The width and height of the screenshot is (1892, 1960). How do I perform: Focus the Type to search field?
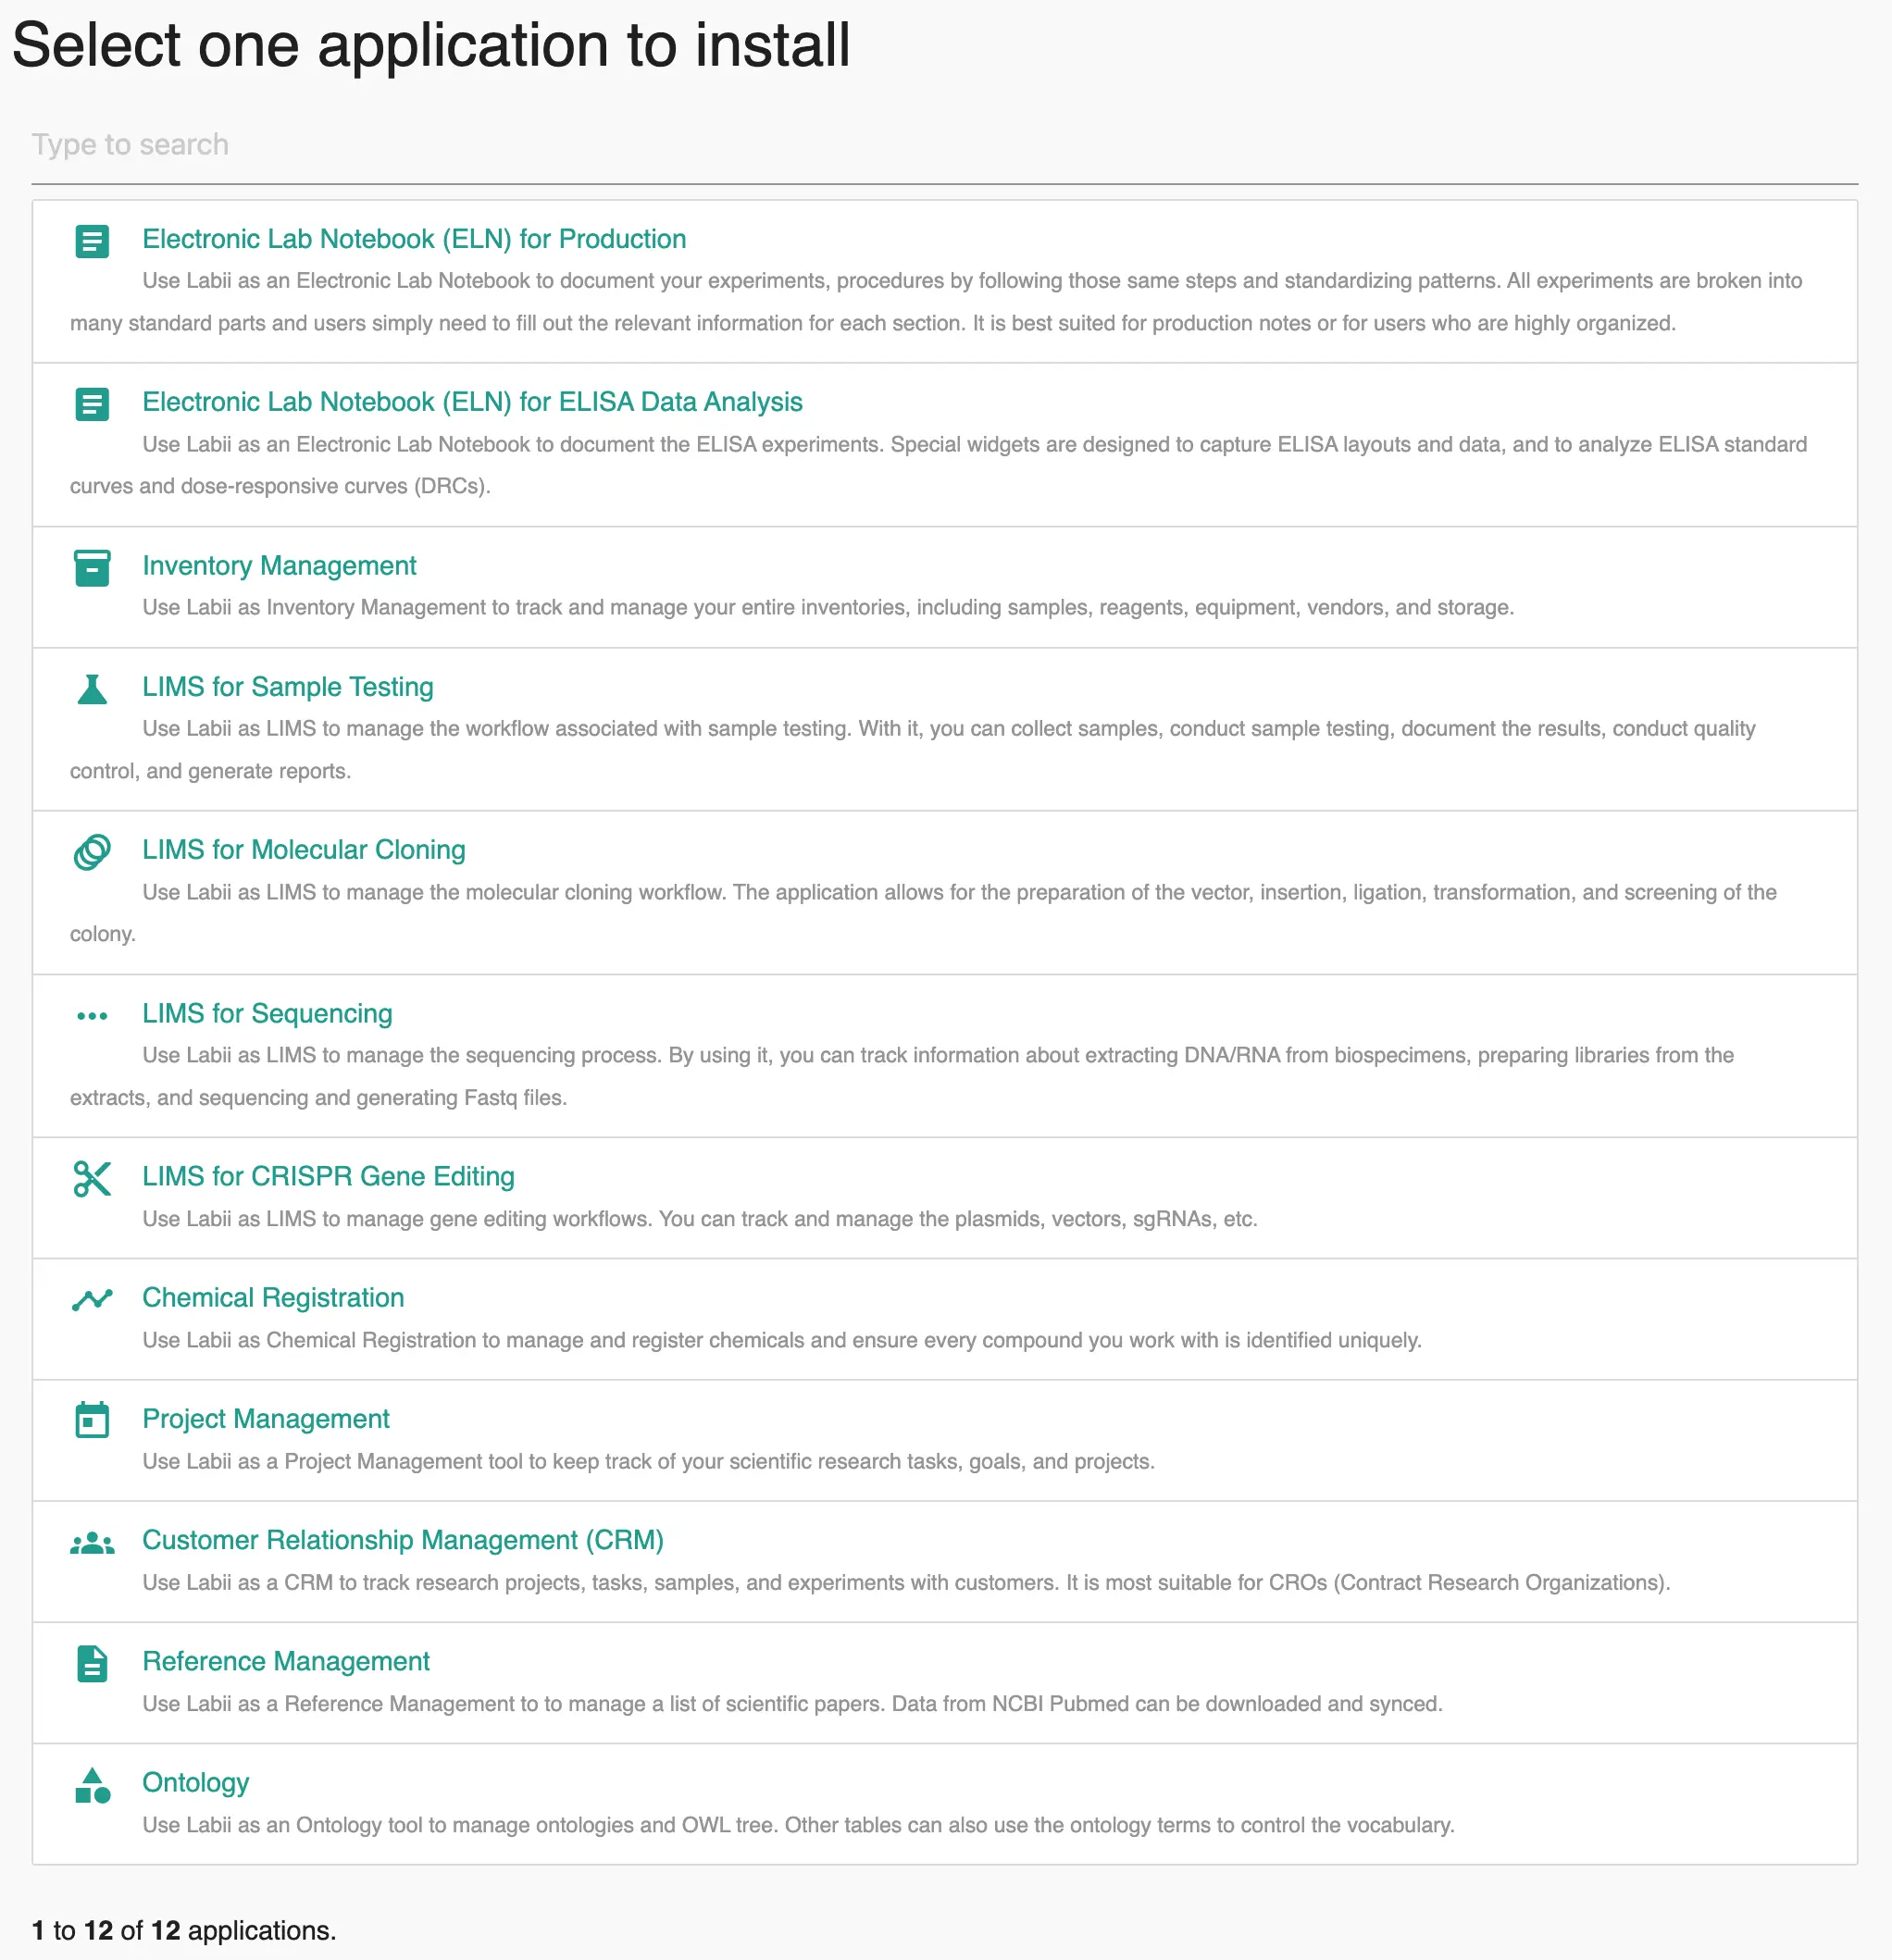(944, 145)
